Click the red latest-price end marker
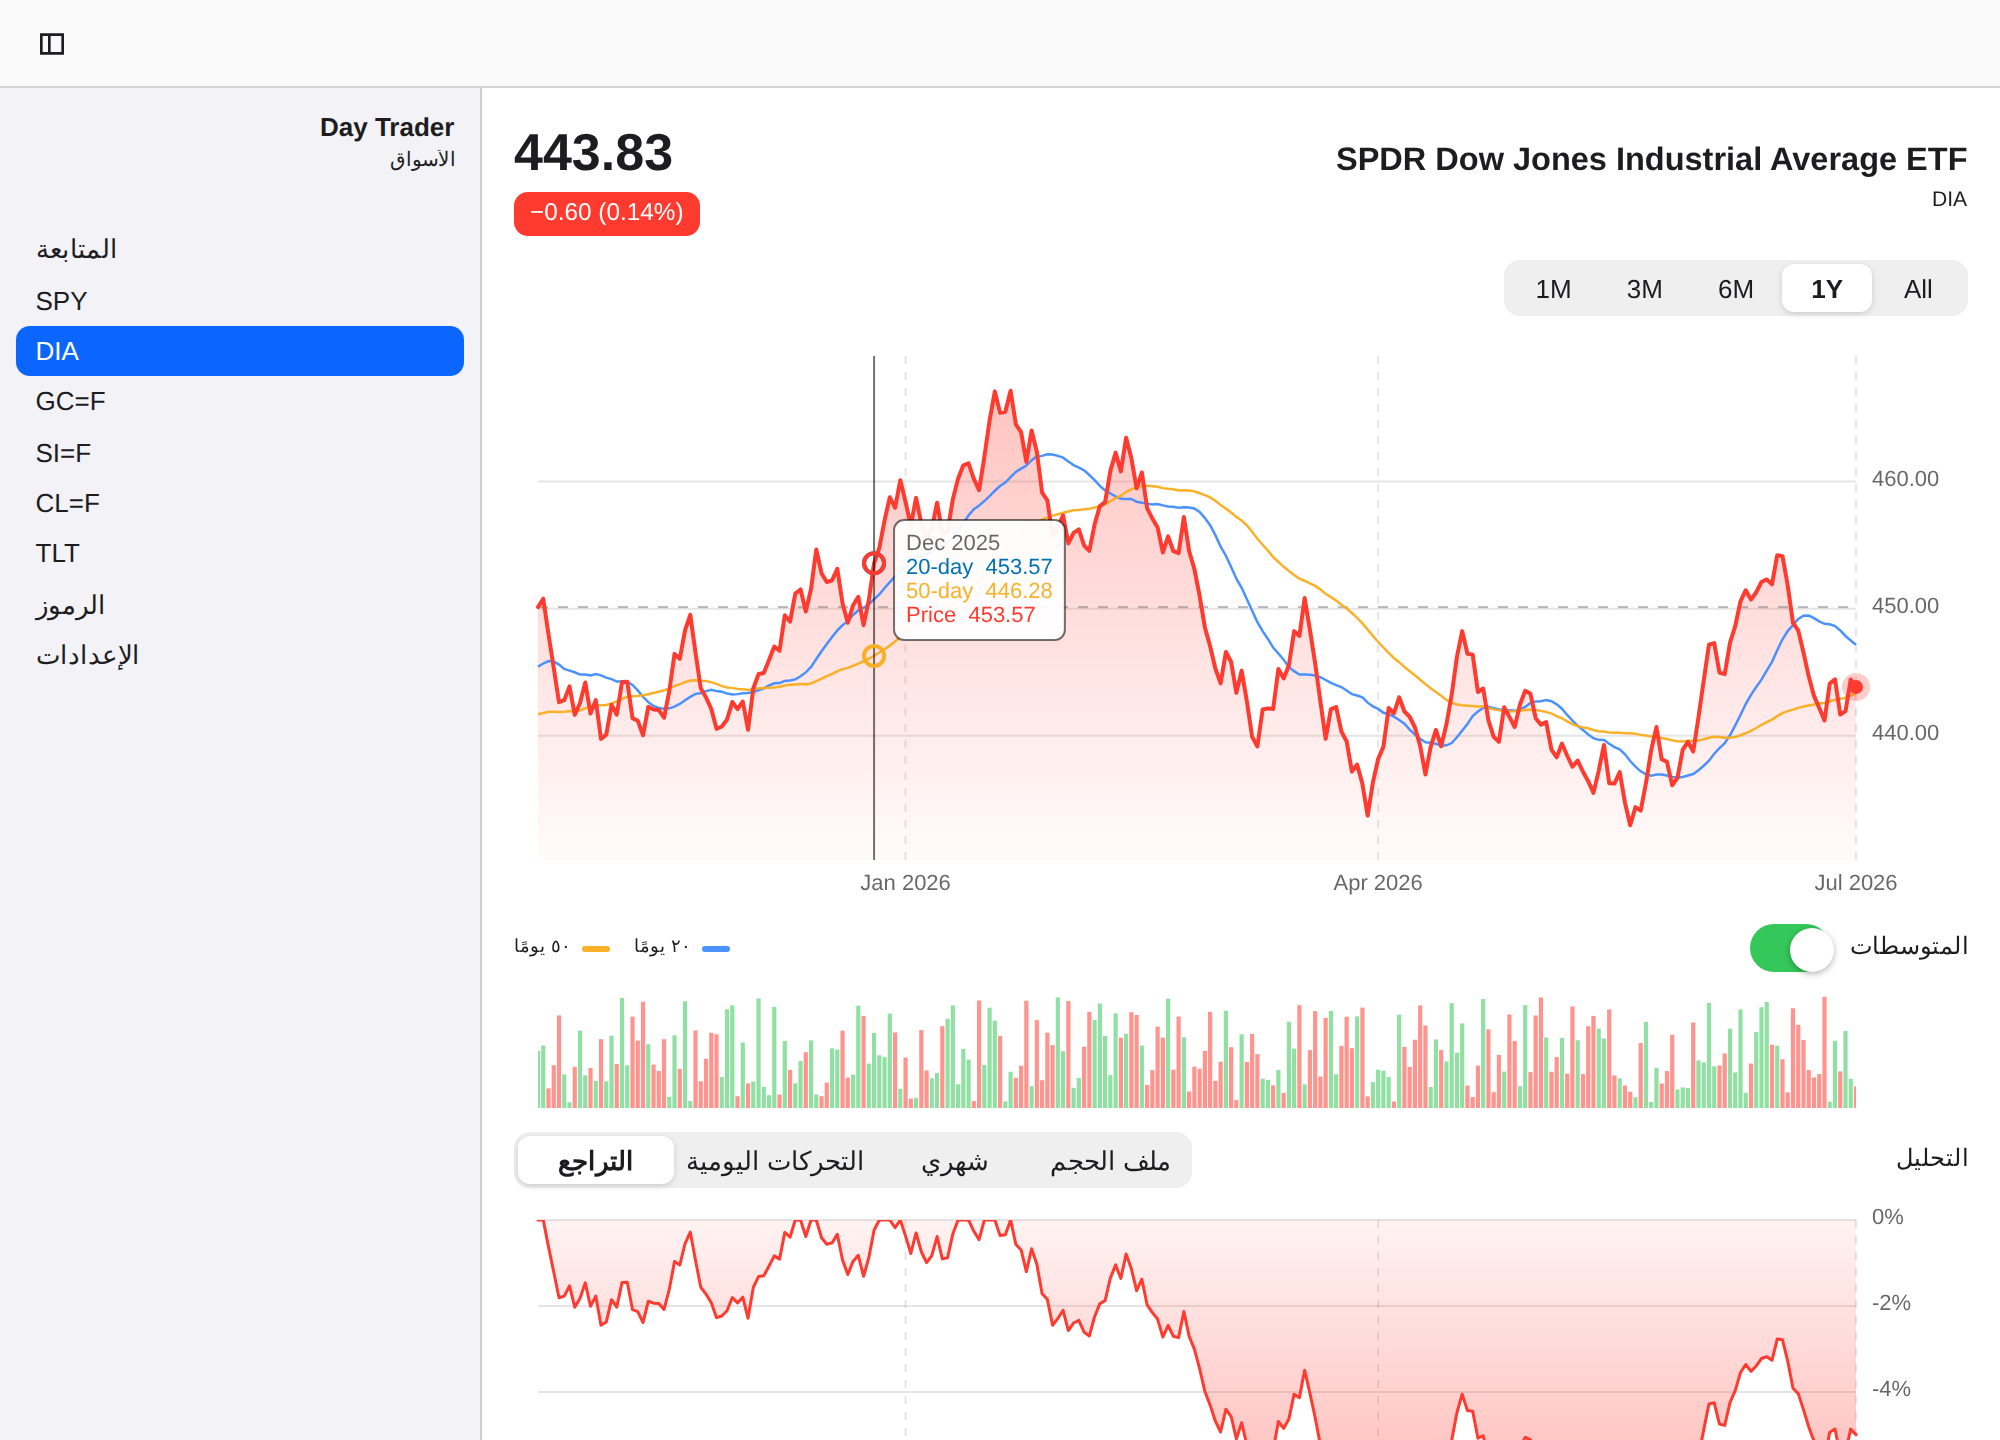This screenshot has height=1440, width=2000. coord(1855,687)
